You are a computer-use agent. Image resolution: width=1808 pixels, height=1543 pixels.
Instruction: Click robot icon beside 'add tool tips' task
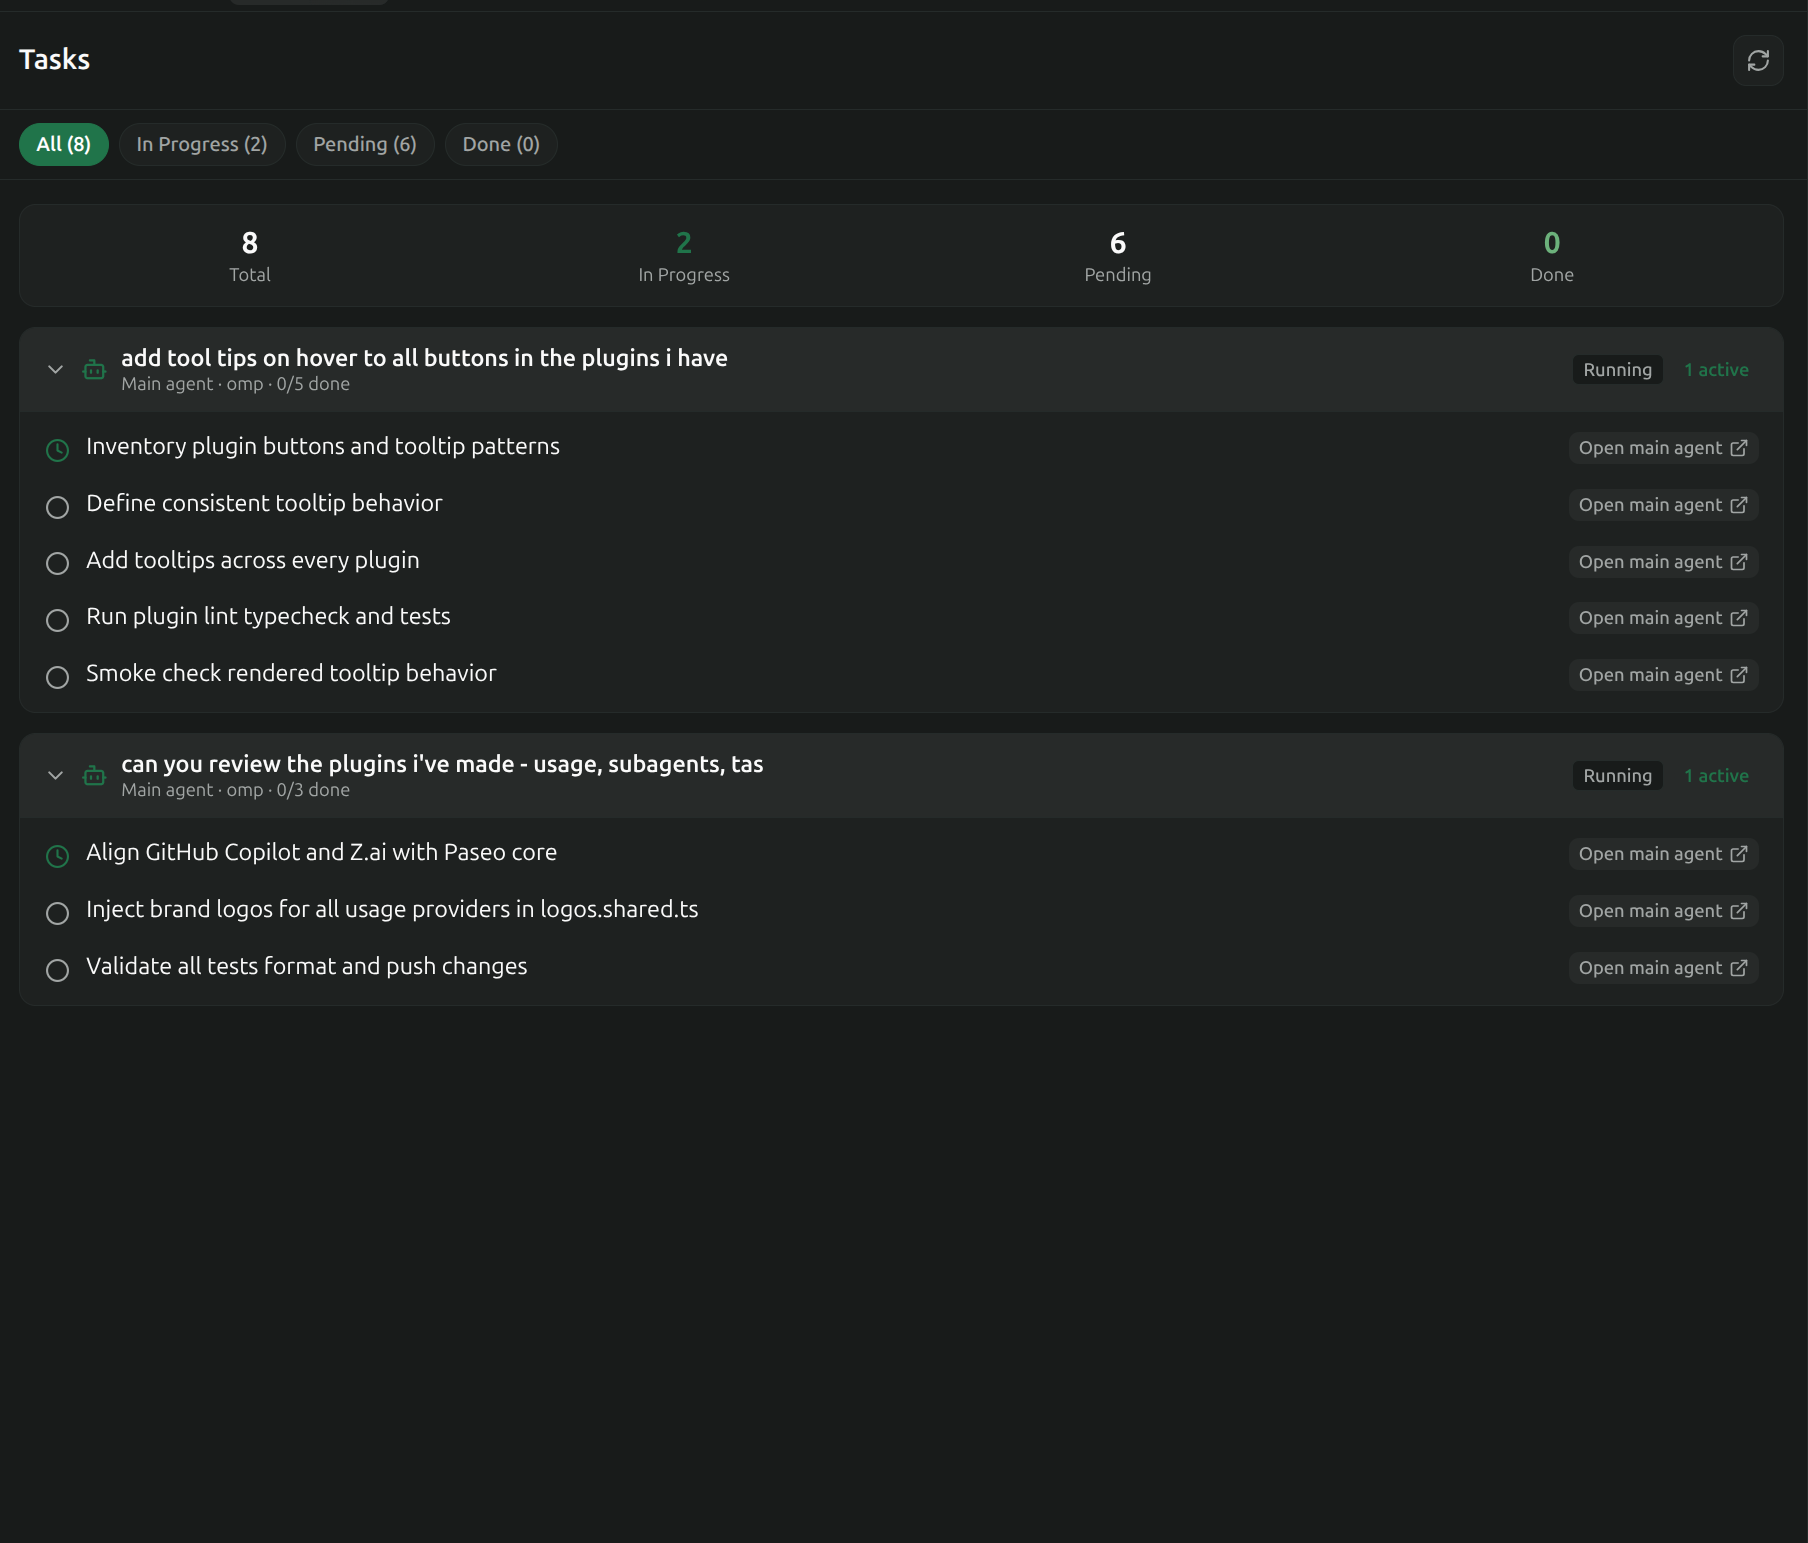tap(94, 370)
